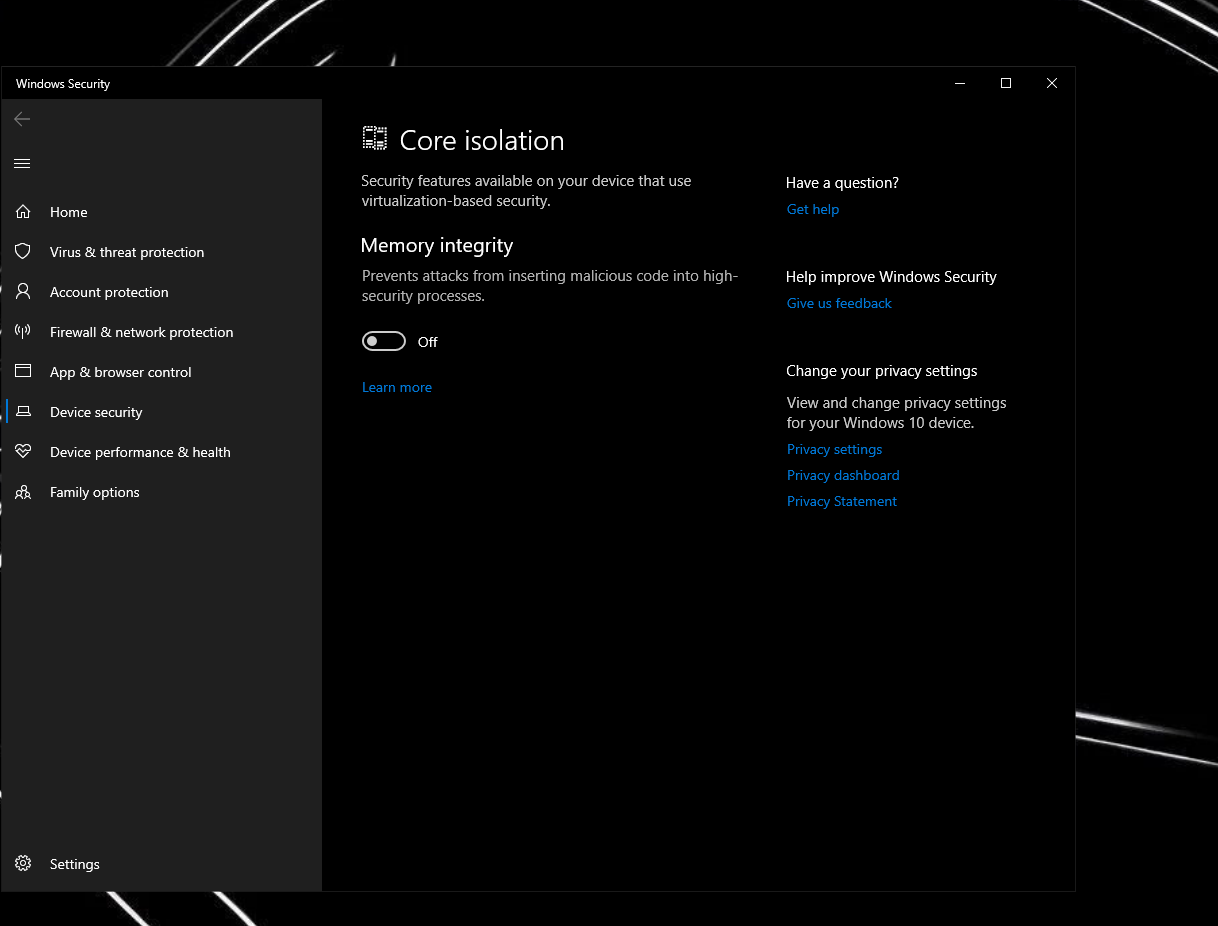
Task: Open Virus & threat protection page
Action: point(162,252)
